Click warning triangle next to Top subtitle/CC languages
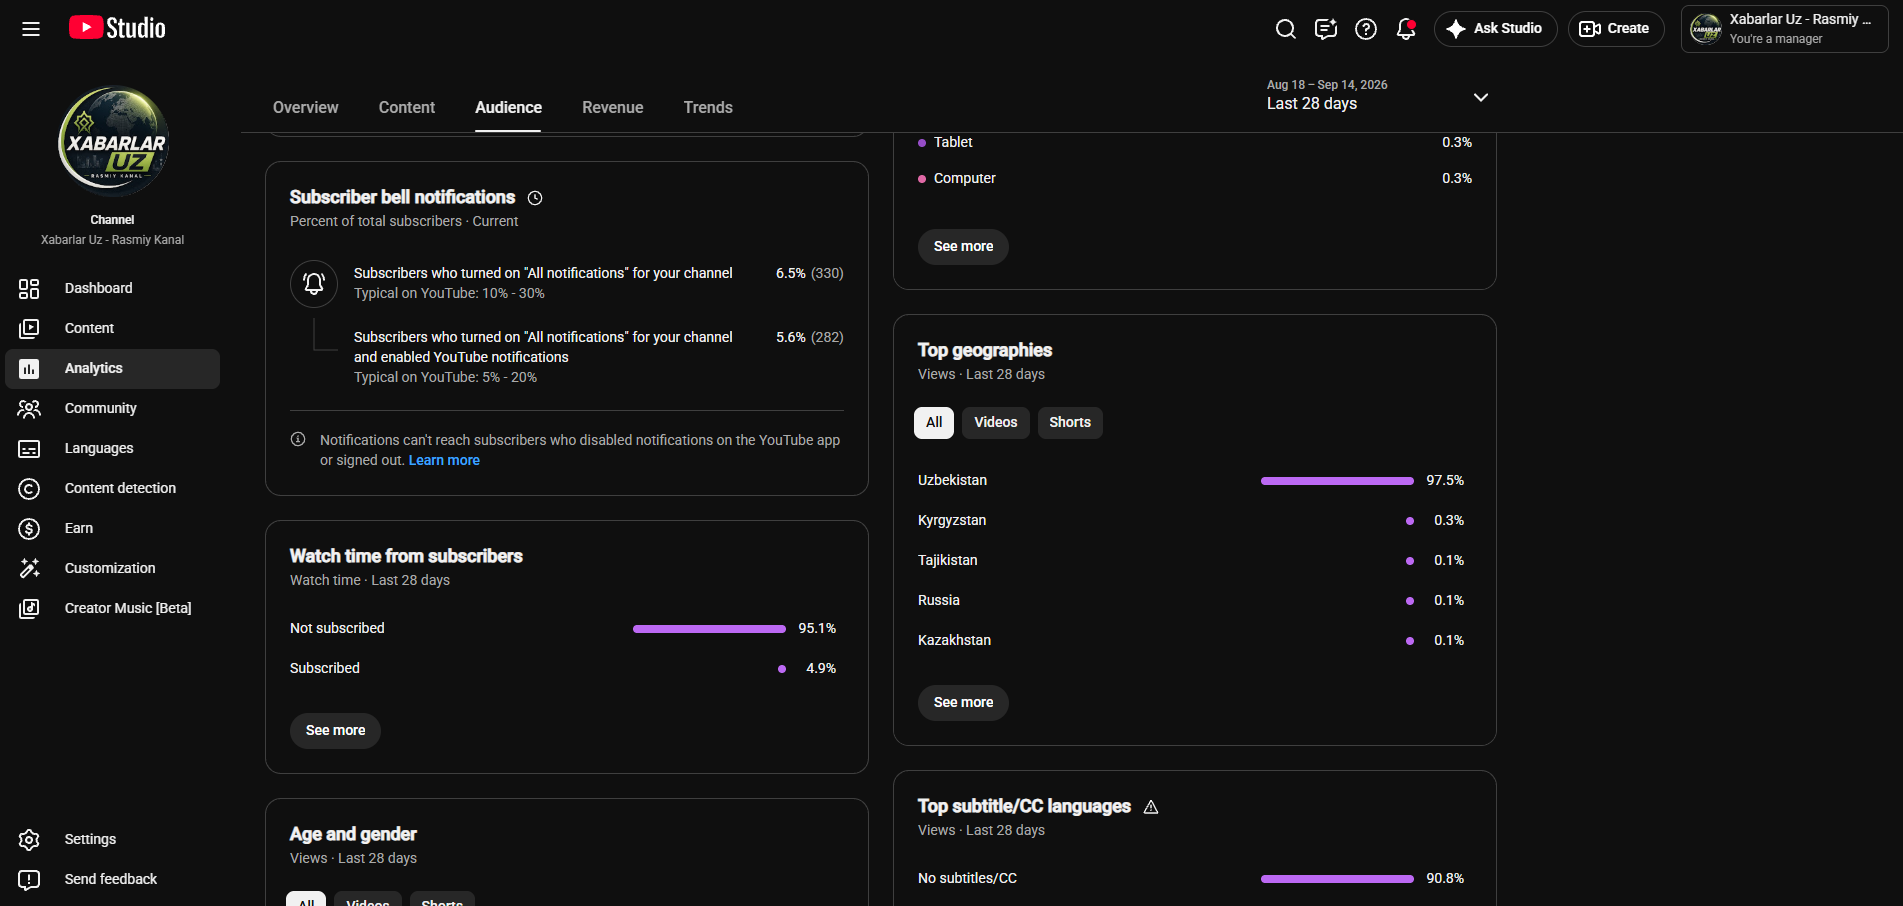The width and height of the screenshot is (1903, 906). (1151, 807)
